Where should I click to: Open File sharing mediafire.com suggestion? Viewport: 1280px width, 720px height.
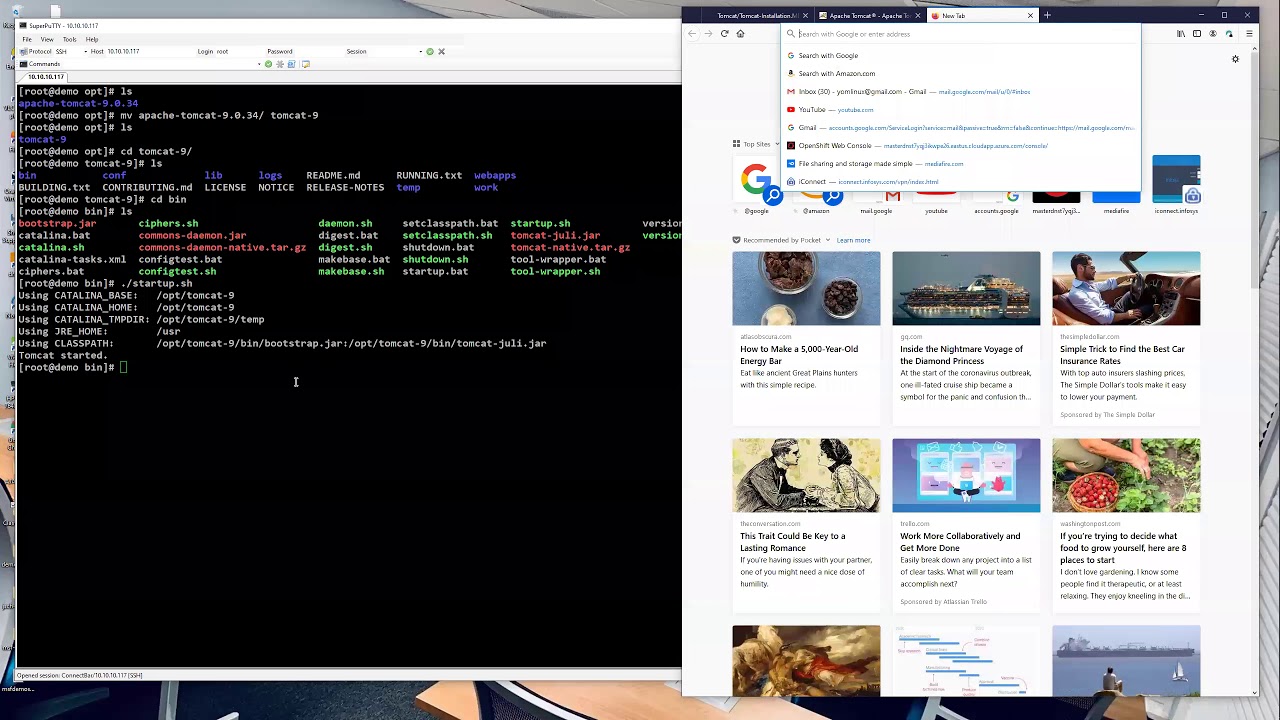[961, 164]
